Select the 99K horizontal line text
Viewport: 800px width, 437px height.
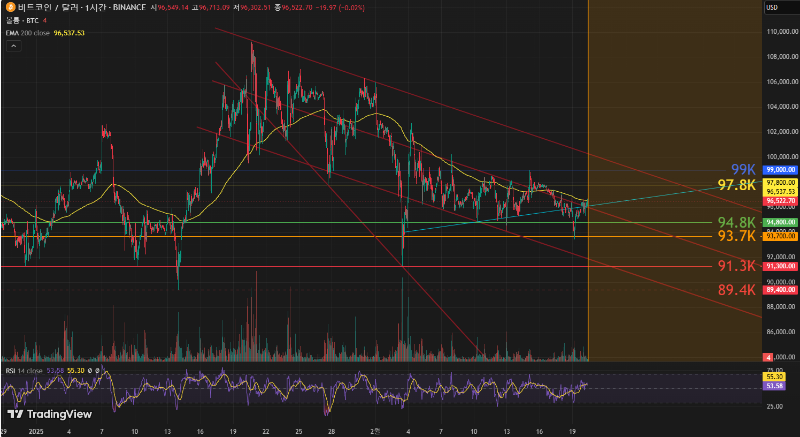(x=742, y=169)
